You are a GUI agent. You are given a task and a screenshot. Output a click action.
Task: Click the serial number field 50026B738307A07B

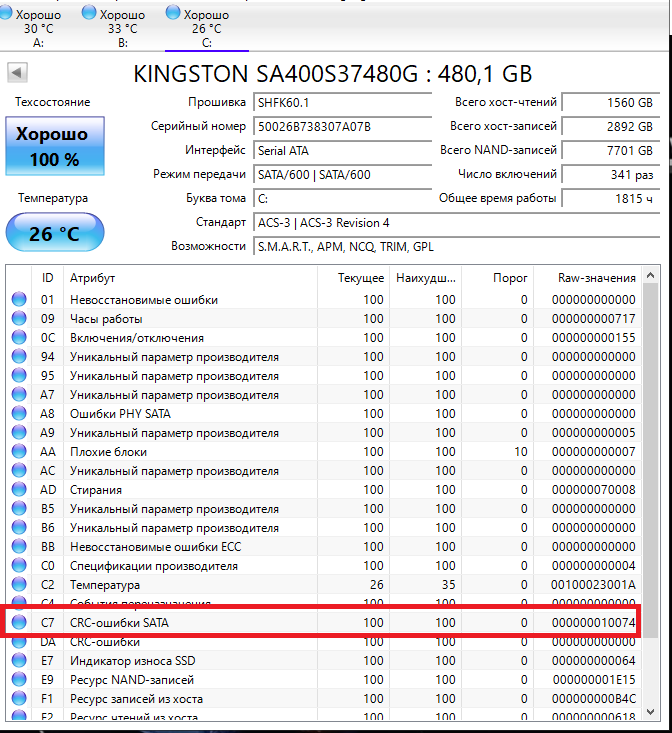click(343, 127)
